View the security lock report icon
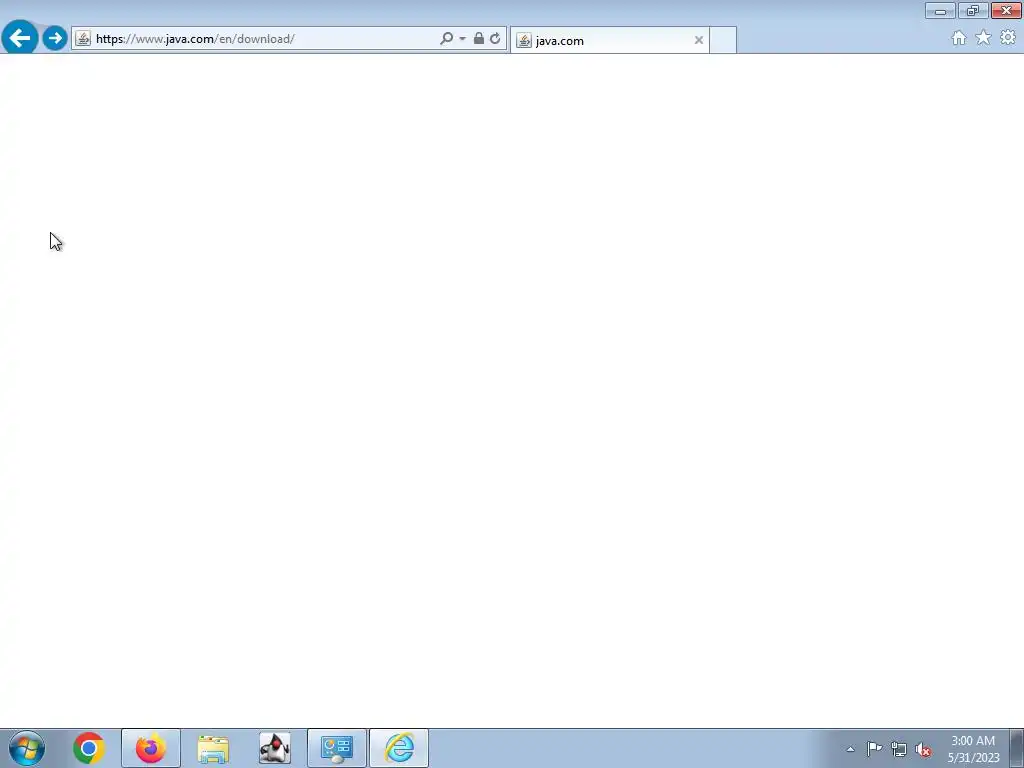This screenshot has height=768, width=1024. (x=479, y=38)
